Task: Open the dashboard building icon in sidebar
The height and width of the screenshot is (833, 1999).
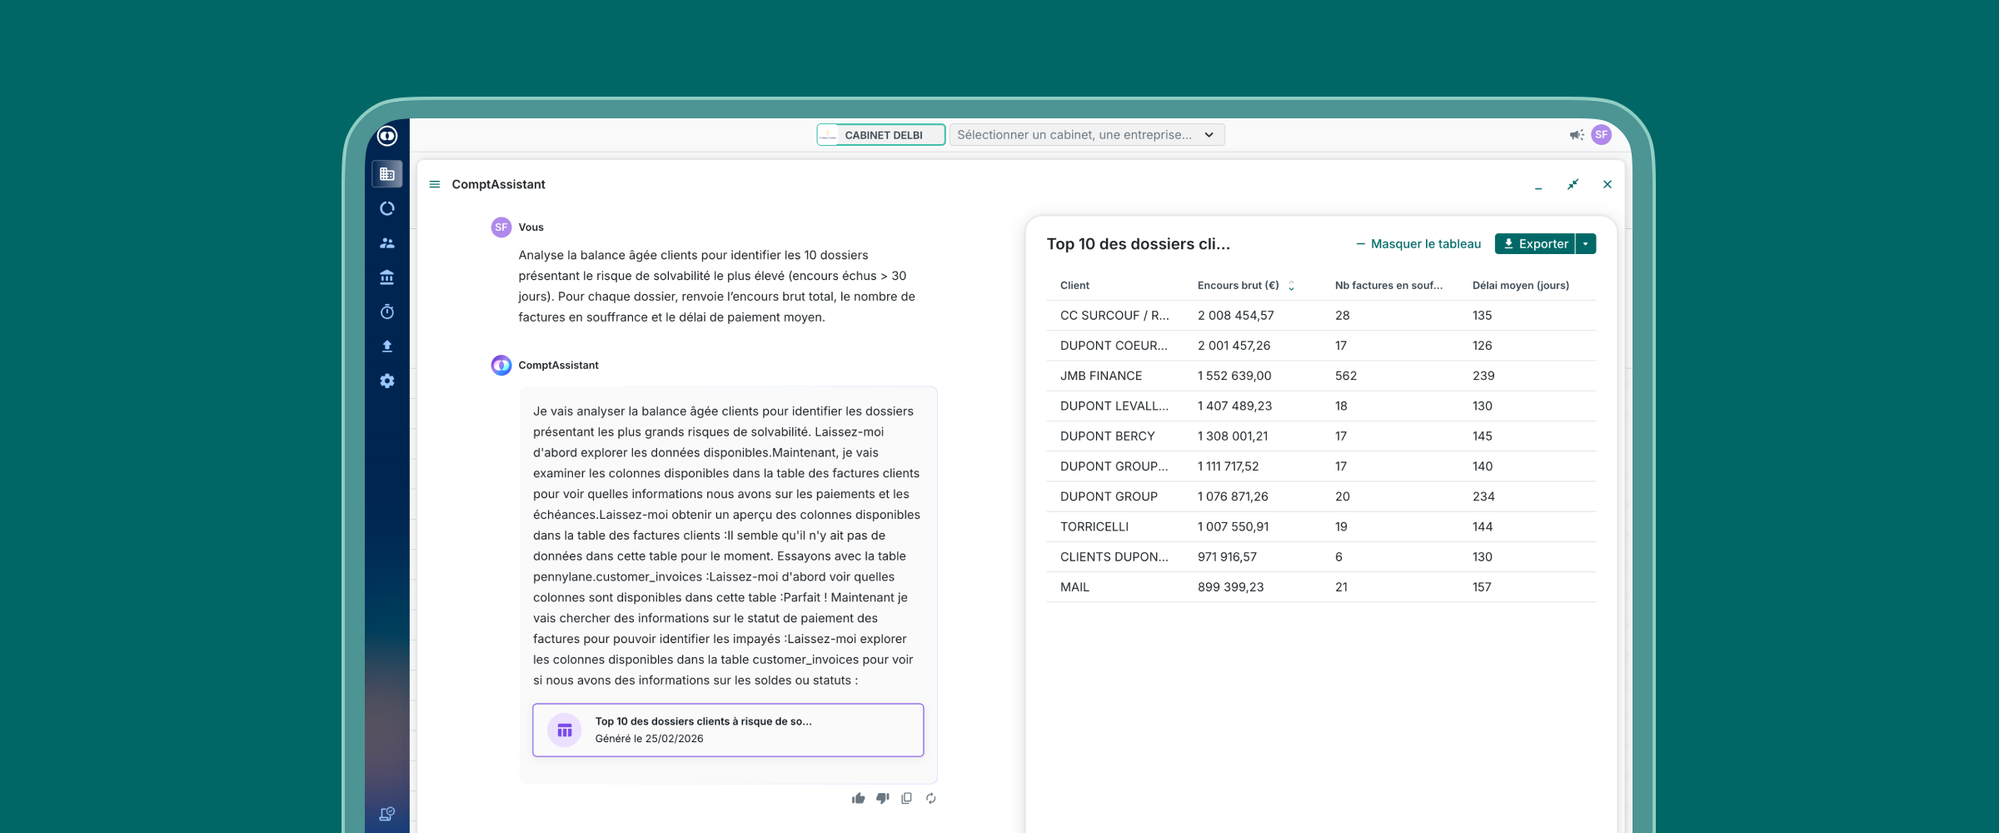Action: [x=387, y=174]
